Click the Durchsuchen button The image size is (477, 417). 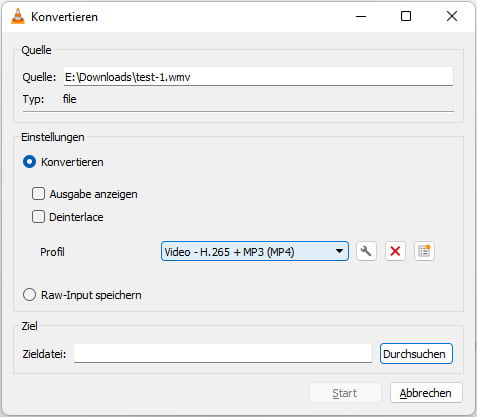(416, 354)
